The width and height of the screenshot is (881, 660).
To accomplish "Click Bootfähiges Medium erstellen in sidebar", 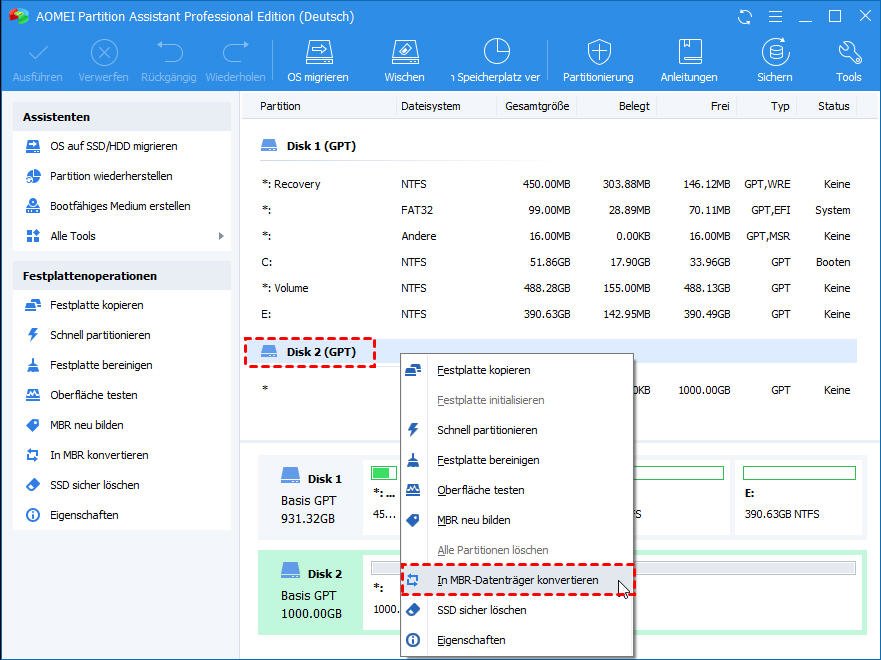I will click(x=120, y=206).
